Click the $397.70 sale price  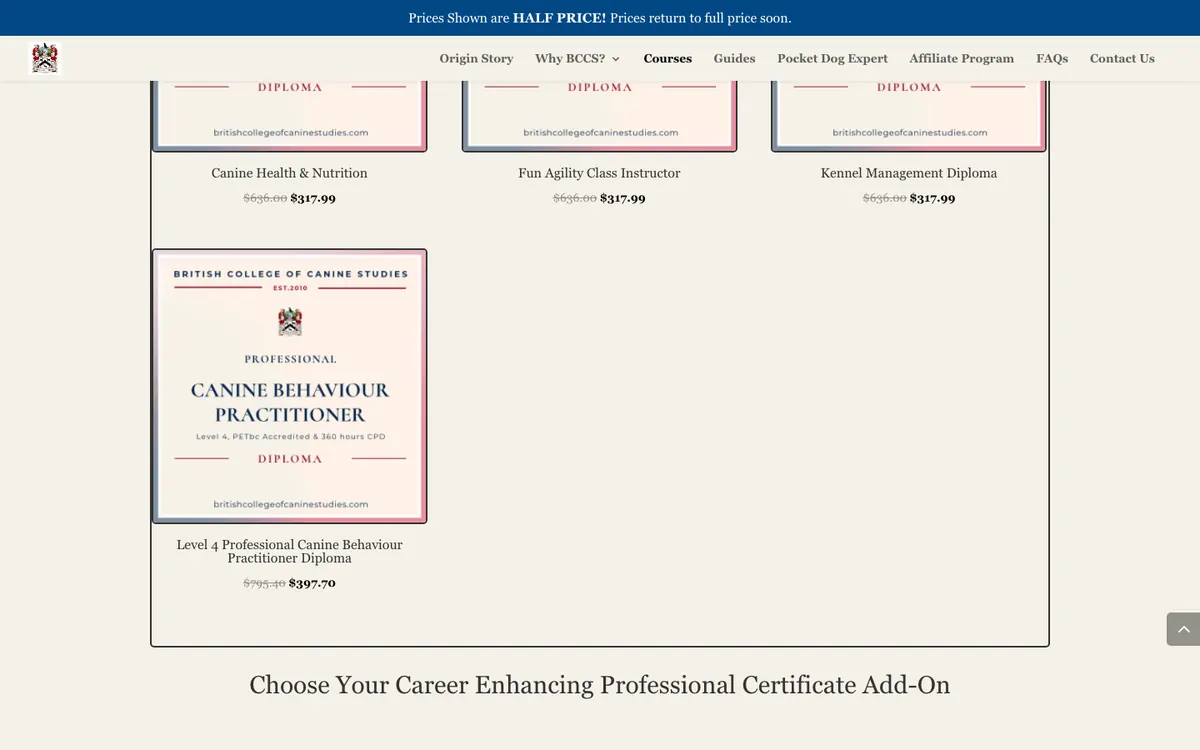tap(312, 583)
